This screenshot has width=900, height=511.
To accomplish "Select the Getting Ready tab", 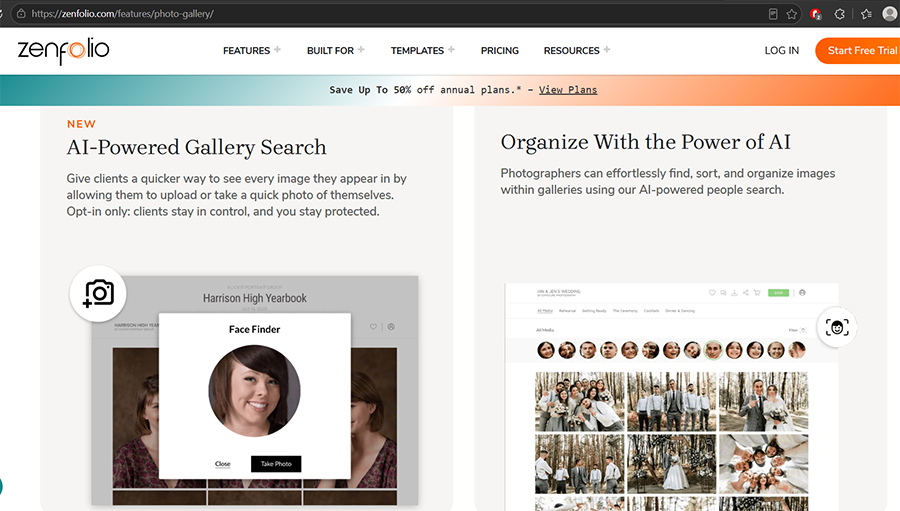I will click(594, 311).
